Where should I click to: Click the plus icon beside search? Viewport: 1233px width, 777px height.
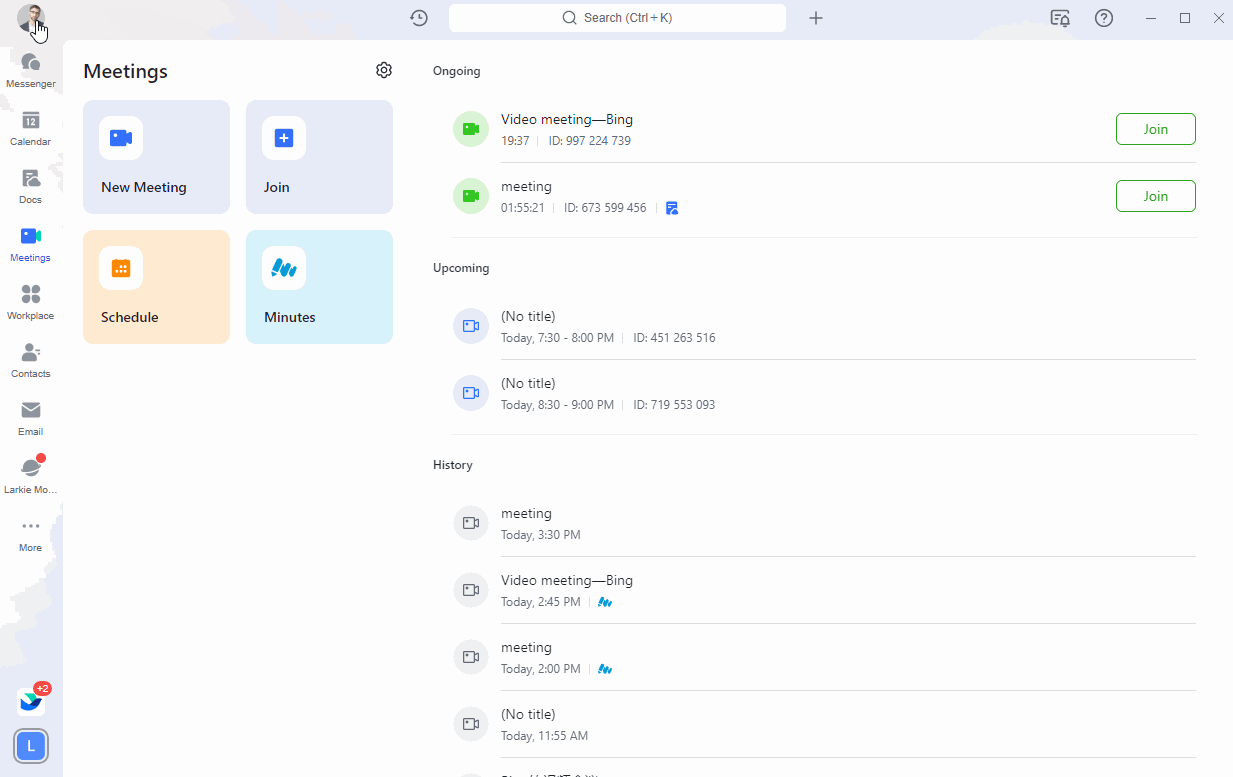(816, 18)
